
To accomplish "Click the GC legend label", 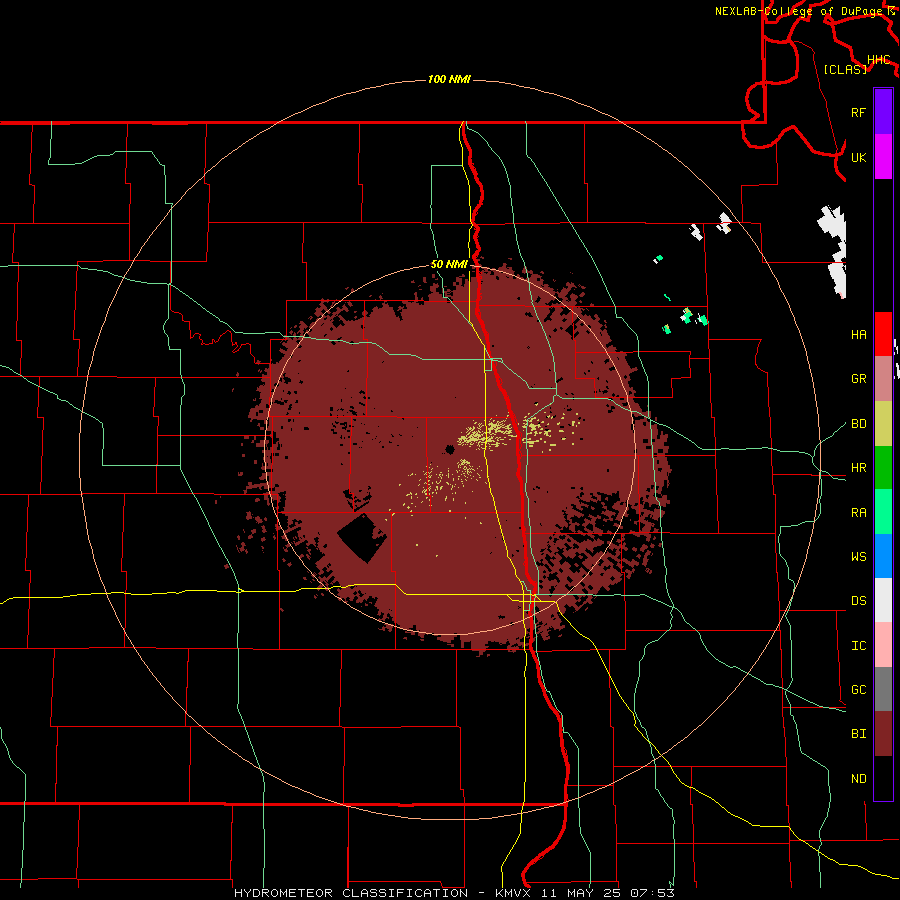I will tap(858, 690).
